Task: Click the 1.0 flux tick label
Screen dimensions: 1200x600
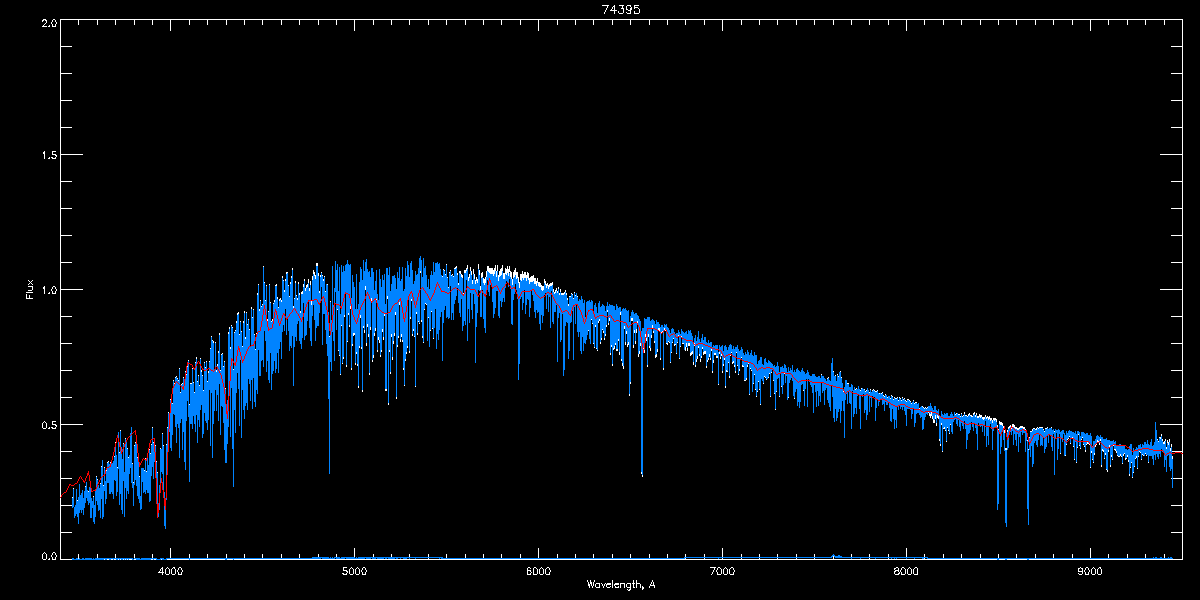Action: [x=48, y=290]
